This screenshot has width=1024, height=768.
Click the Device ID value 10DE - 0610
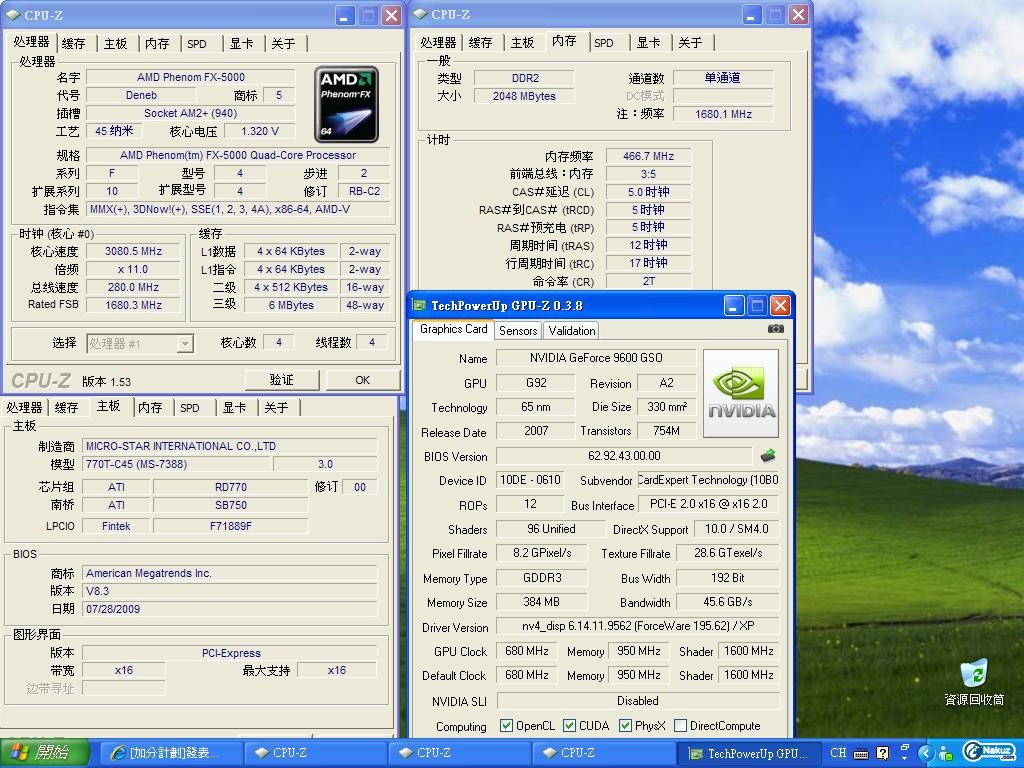[530, 480]
